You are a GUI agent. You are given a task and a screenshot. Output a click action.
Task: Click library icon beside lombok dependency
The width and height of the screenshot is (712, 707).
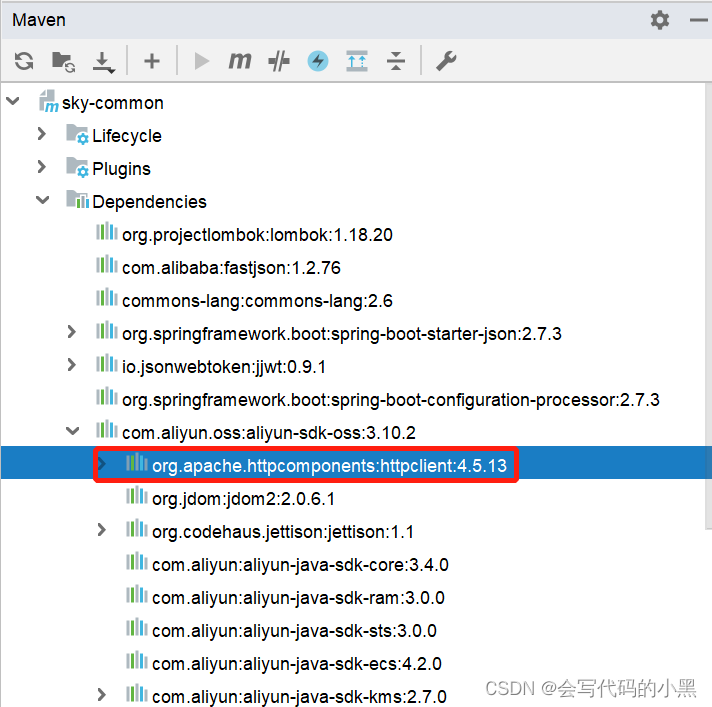[107, 232]
